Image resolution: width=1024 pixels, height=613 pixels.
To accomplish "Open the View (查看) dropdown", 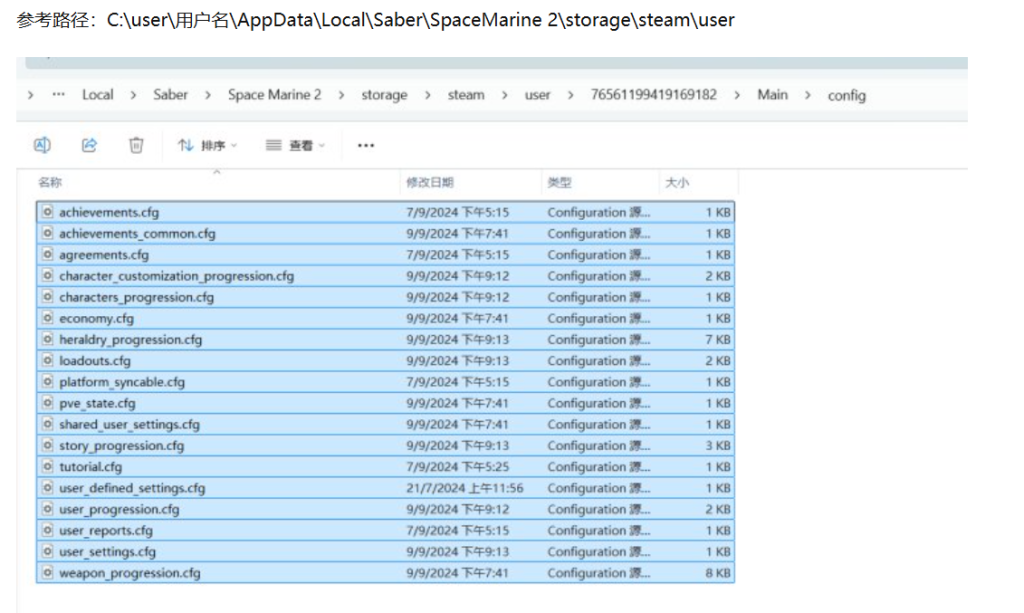I will tap(295, 145).
